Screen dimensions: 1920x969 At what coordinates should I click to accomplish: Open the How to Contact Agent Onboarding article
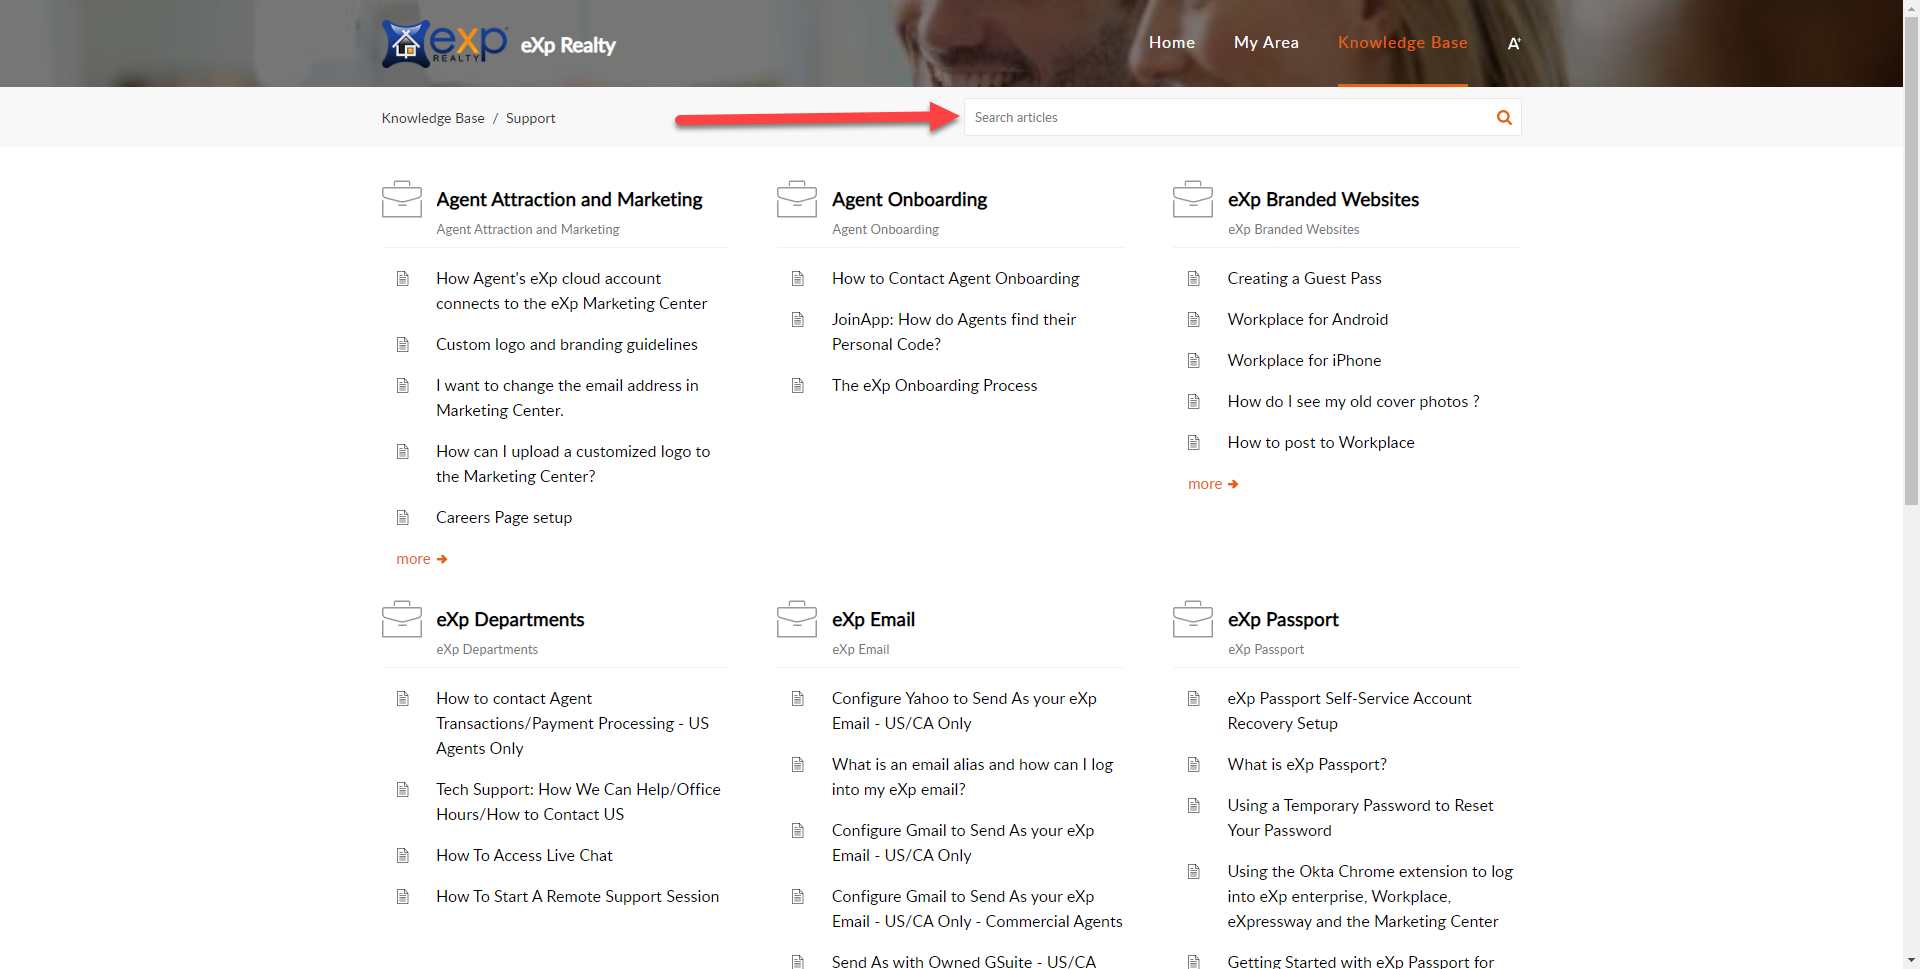[955, 278]
